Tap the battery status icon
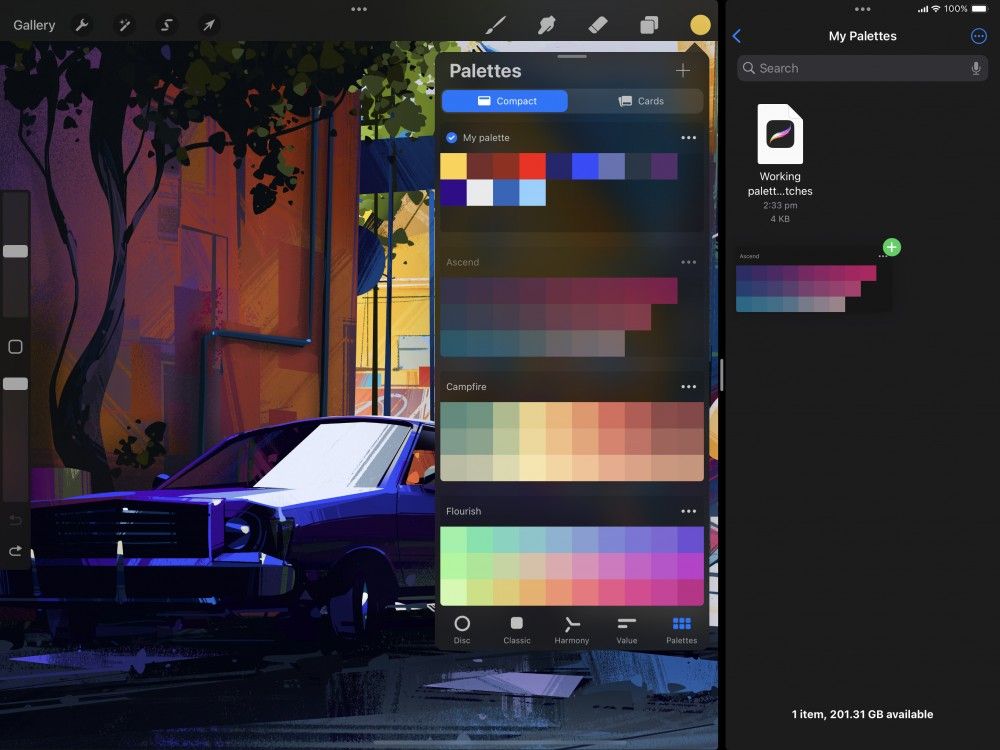The width and height of the screenshot is (1000, 750). tap(980, 9)
